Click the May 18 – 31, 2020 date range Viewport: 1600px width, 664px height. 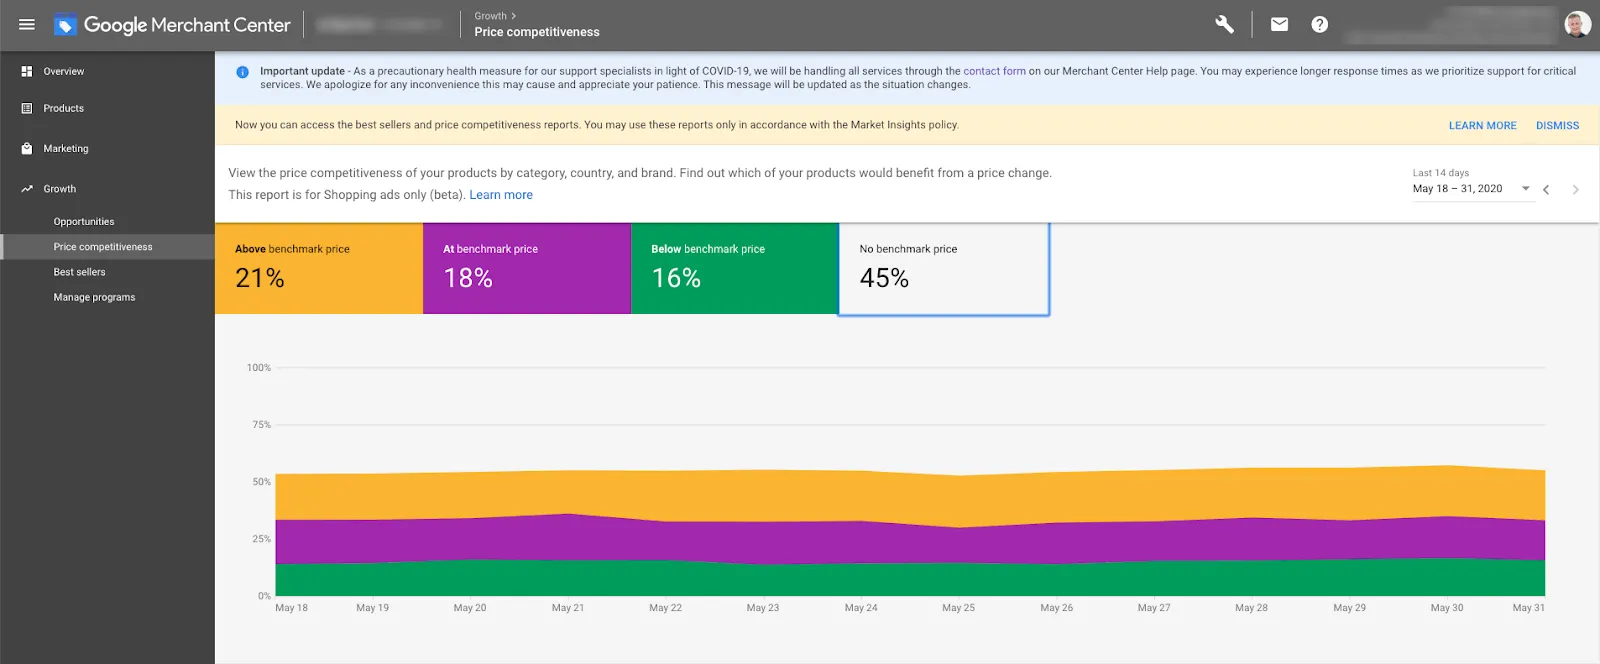tap(1457, 188)
